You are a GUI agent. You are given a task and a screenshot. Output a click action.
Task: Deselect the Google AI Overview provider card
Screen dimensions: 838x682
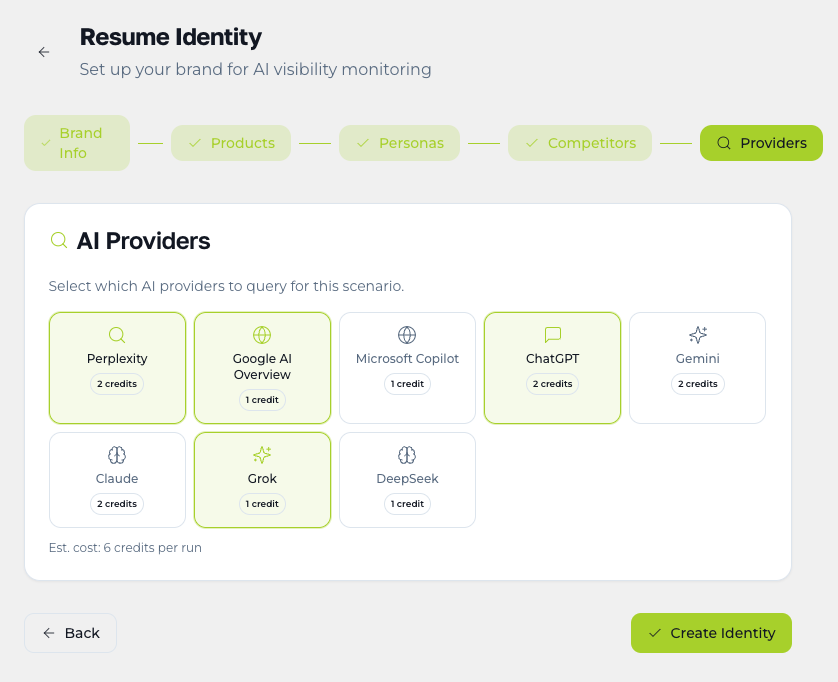[x=262, y=368]
